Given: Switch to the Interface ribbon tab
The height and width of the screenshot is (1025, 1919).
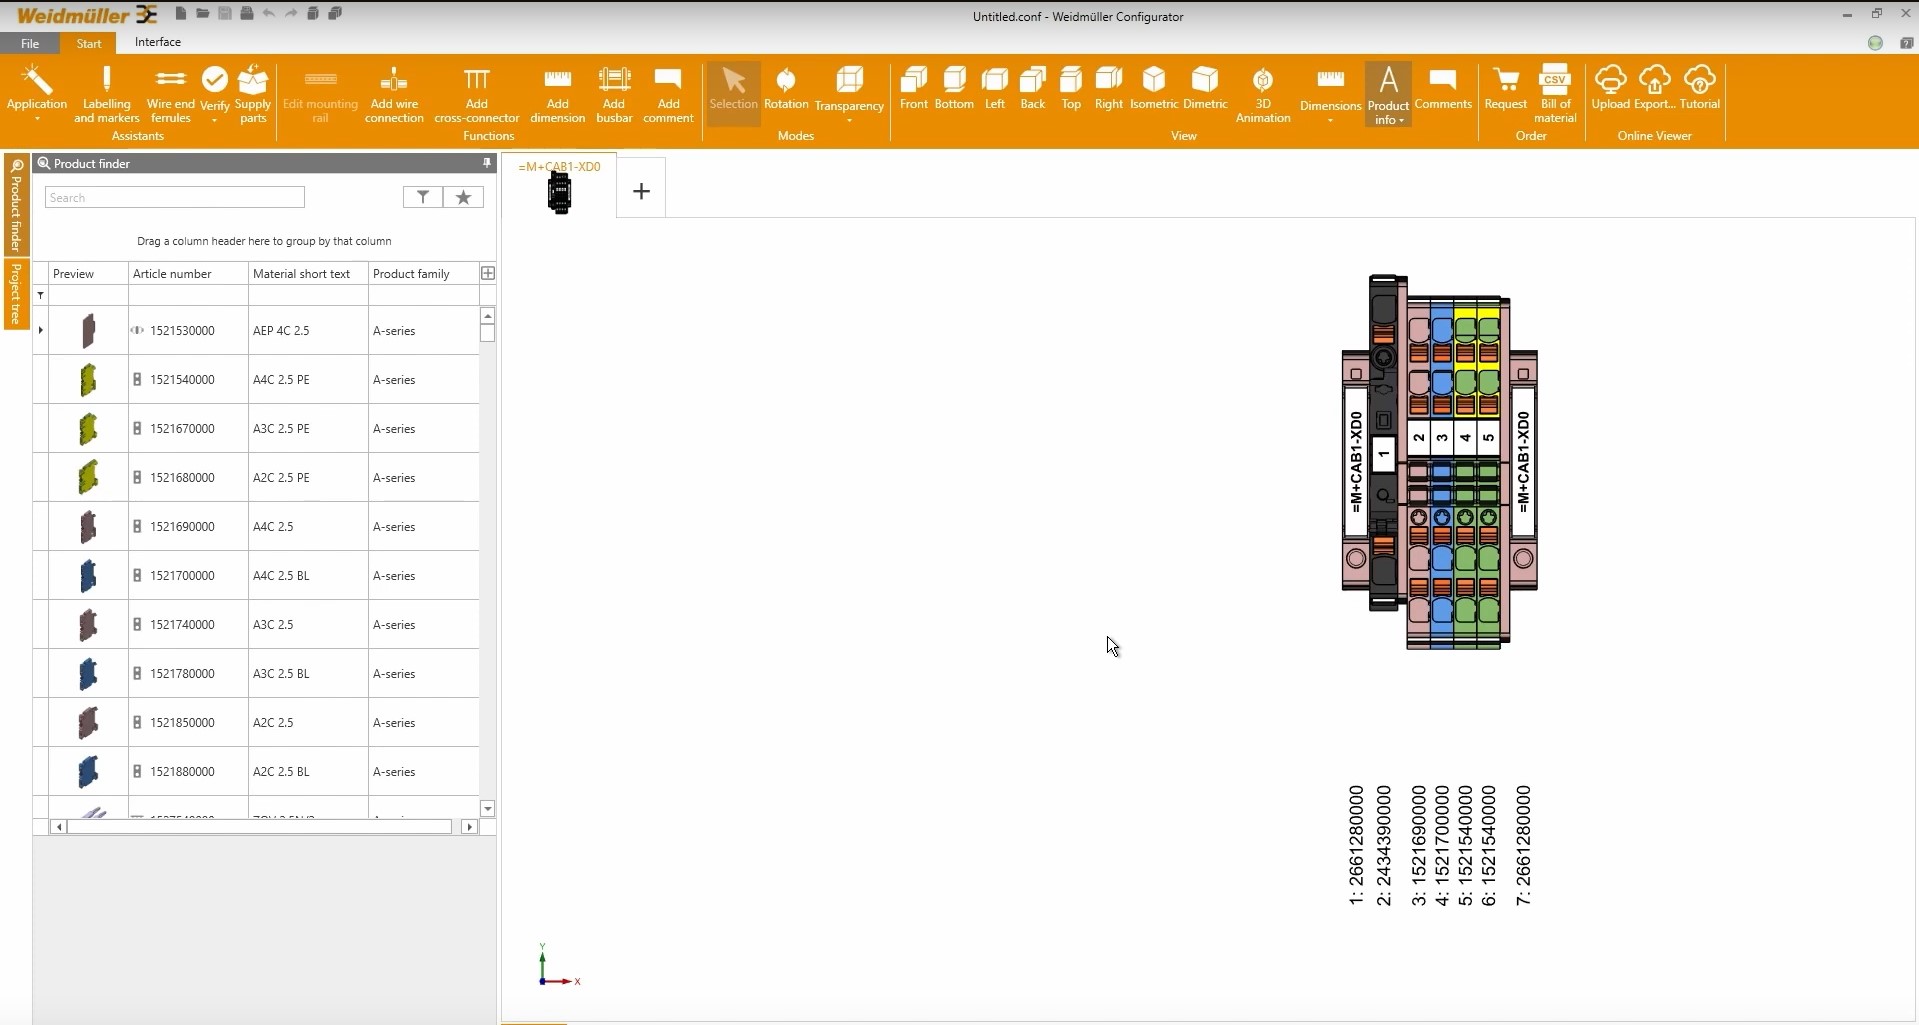Looking at the screenshot, I should (158, 42).
